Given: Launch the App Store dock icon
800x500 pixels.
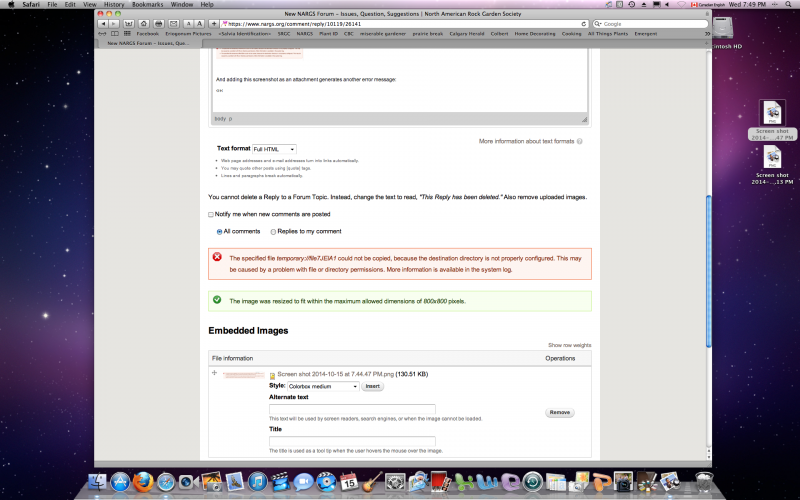Looking at the screenshot, I should coord(122,482).
